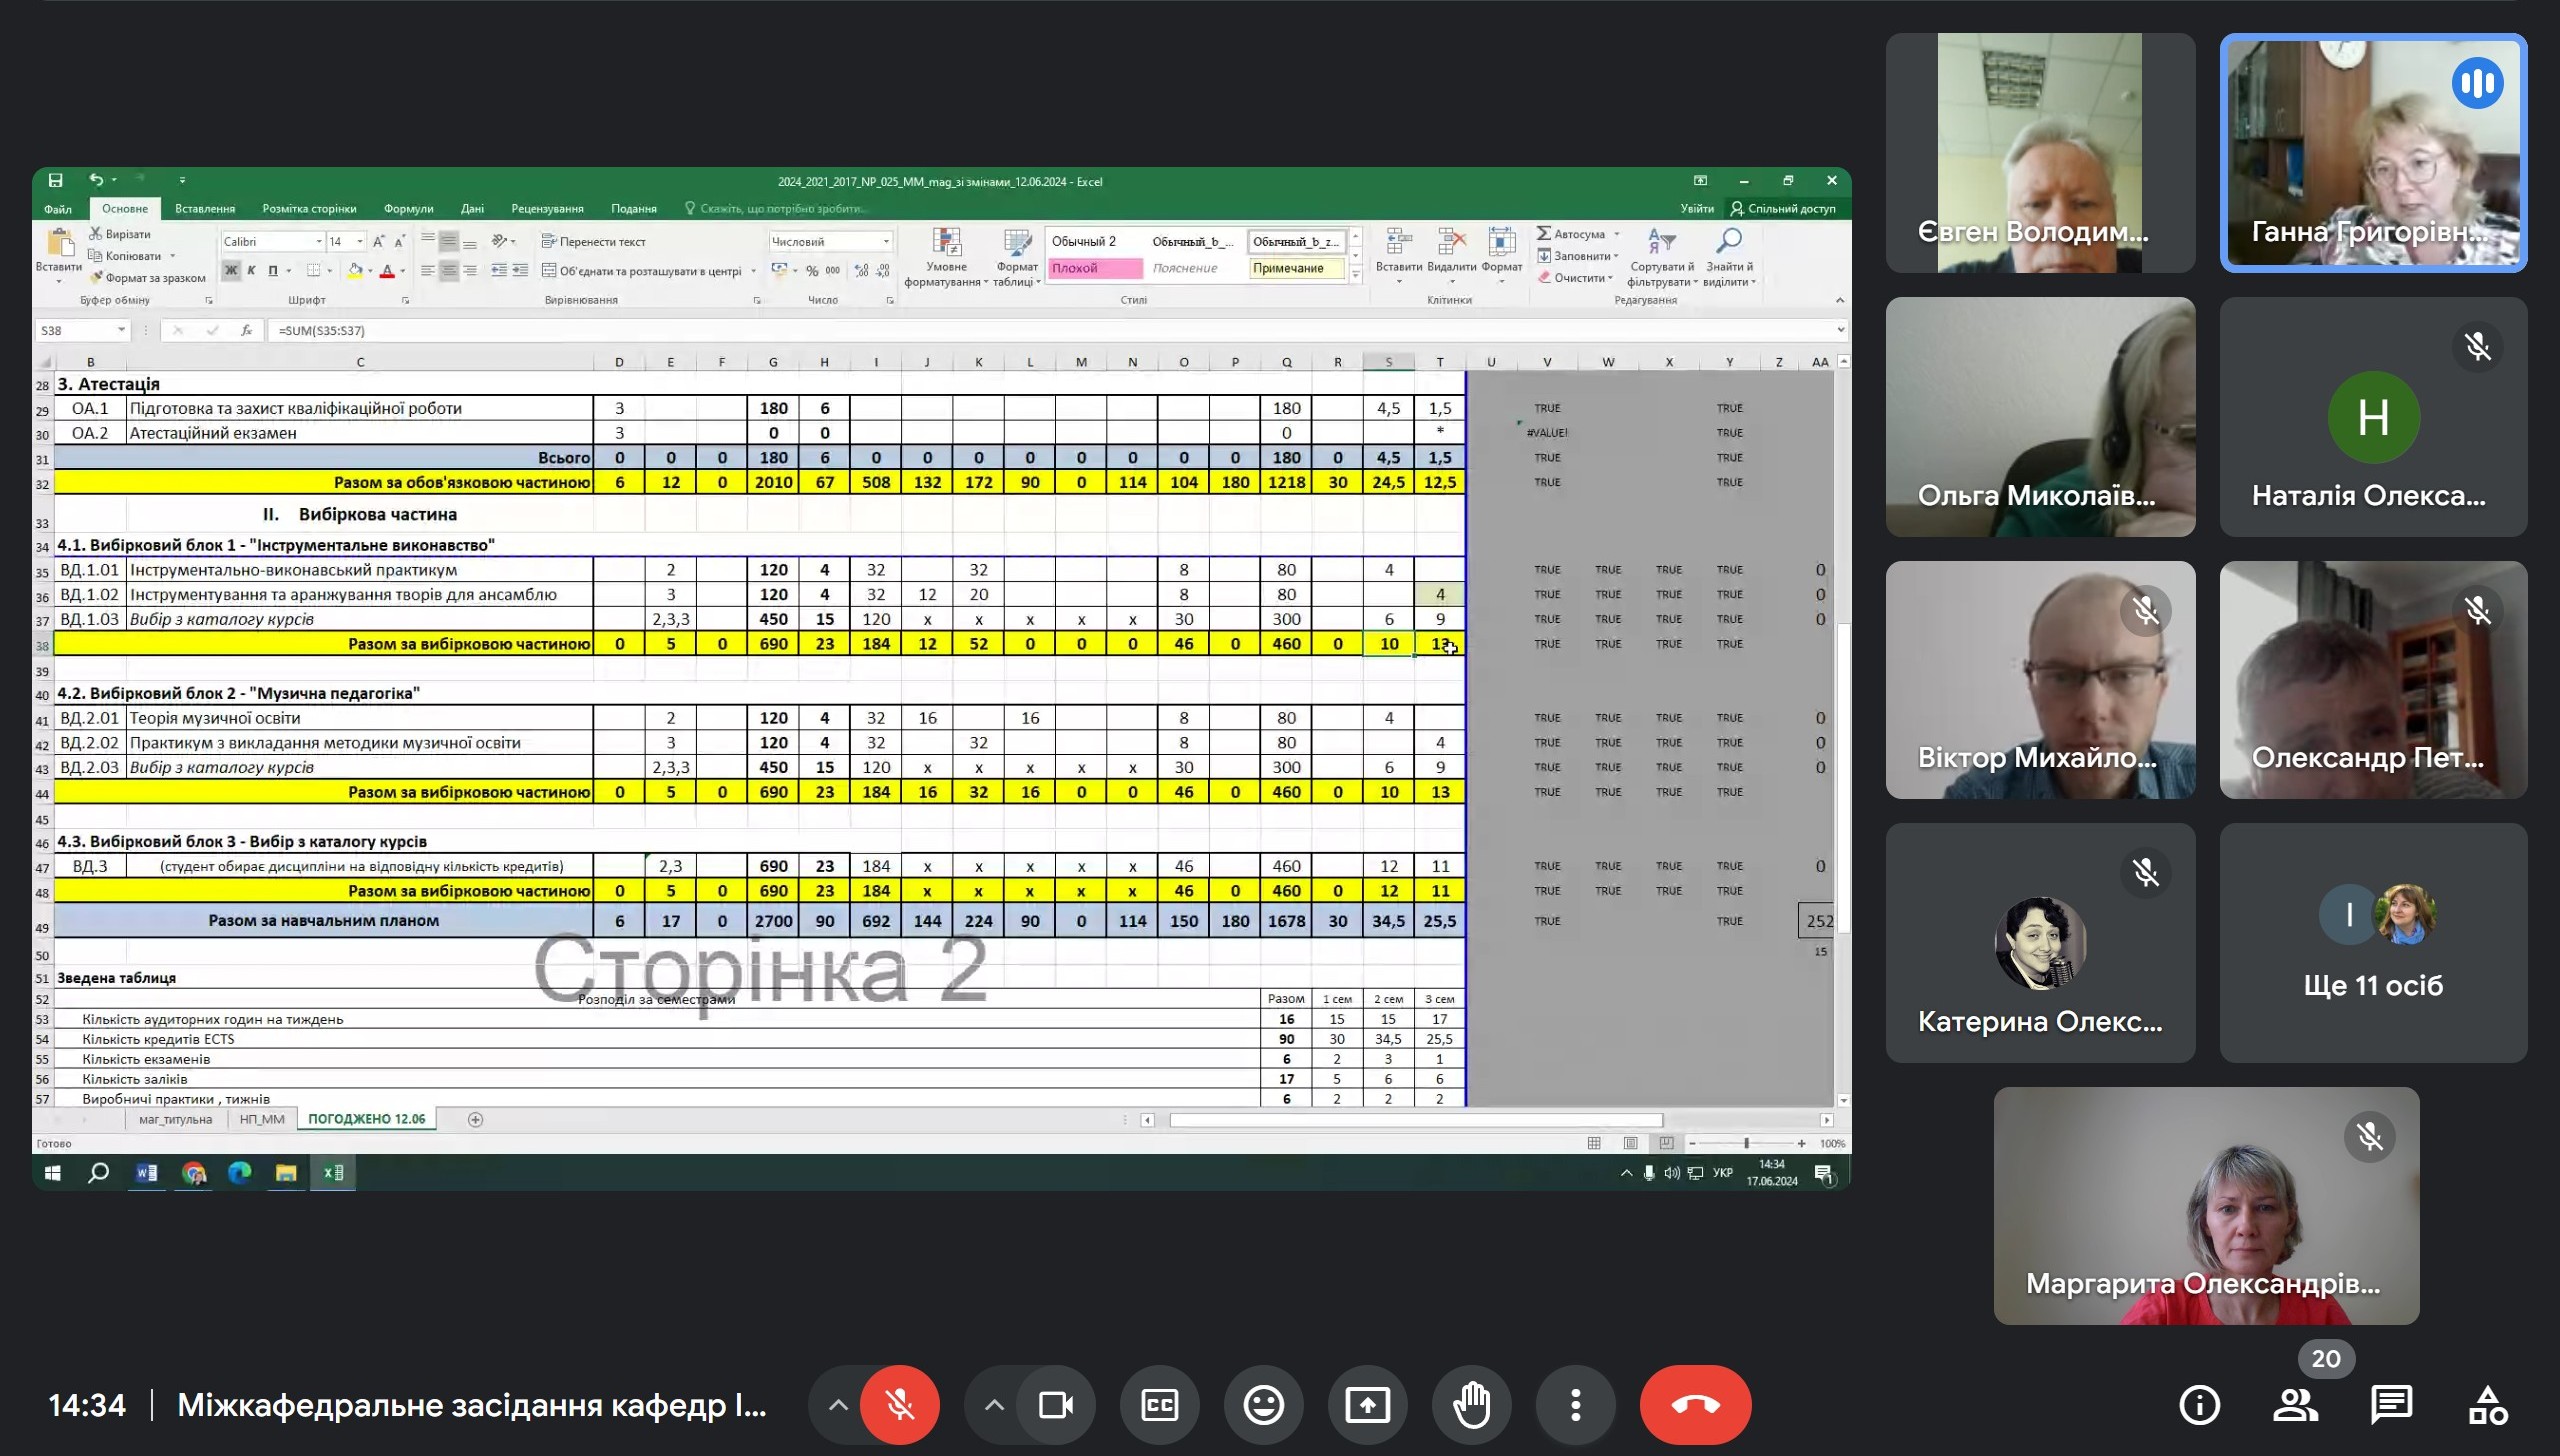Expand the microphone audio settings arrow
The height and width of the screenshot is (1456, 2560).
[838, 1405]
